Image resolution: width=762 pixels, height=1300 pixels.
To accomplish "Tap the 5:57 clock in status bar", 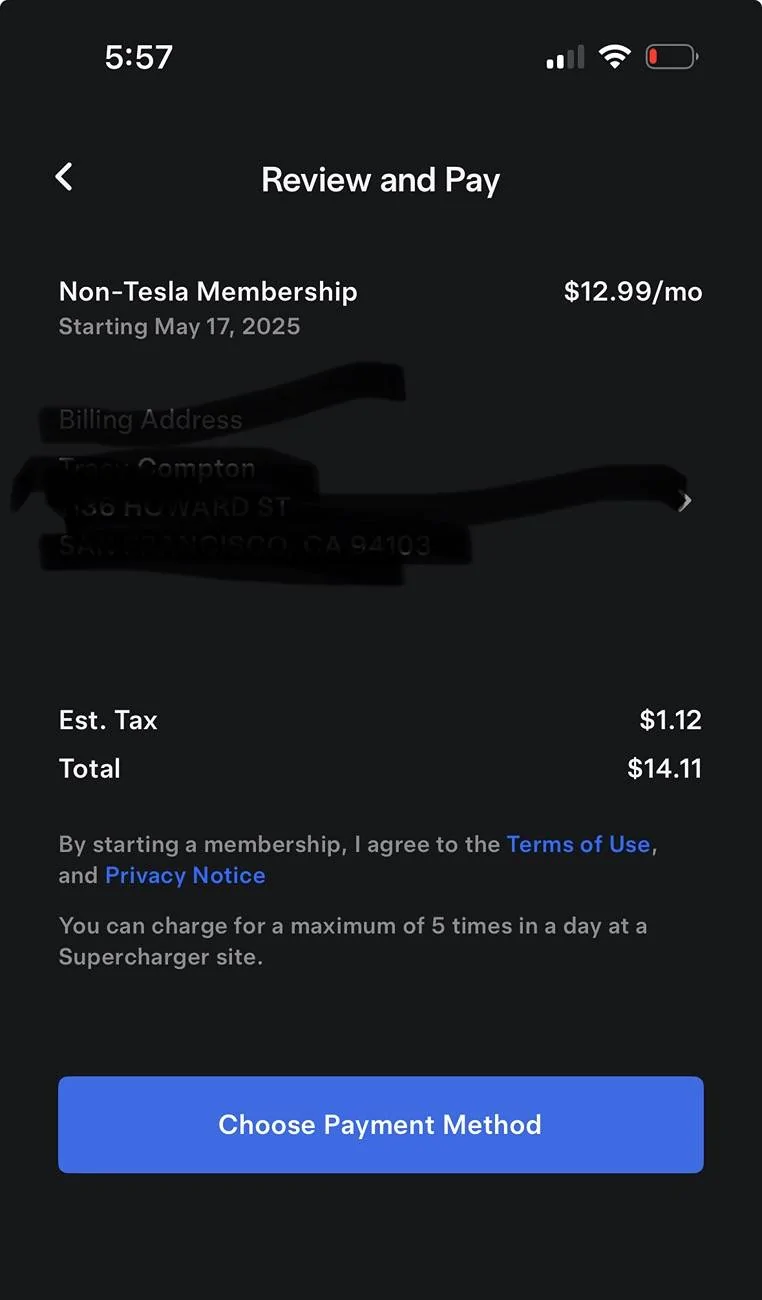I will click(138, 57).
